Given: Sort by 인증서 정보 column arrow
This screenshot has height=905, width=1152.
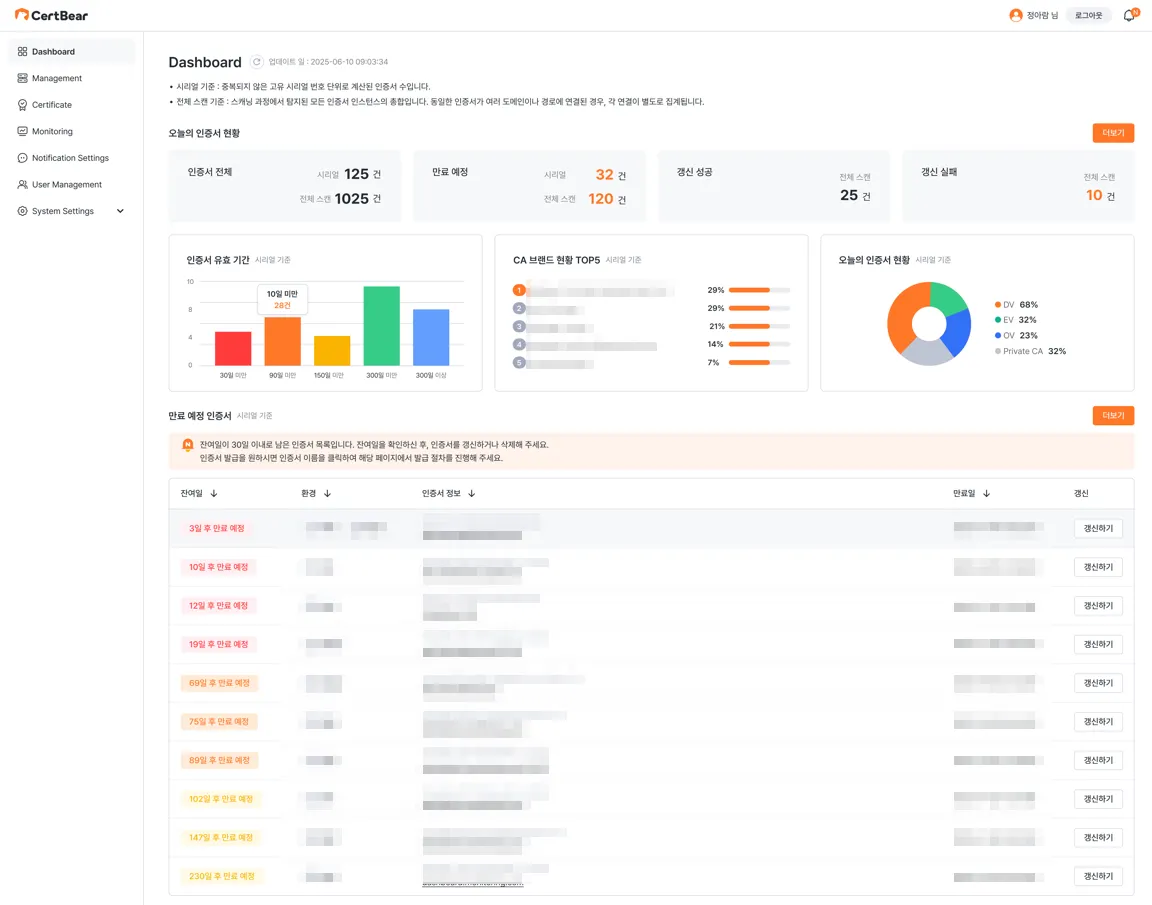Looking at the screenshot, I should tap(472, 494).
